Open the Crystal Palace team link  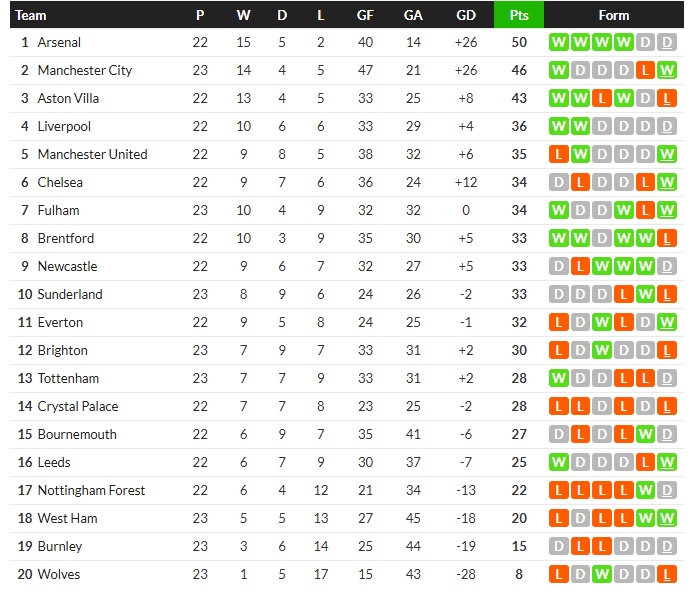77,407
